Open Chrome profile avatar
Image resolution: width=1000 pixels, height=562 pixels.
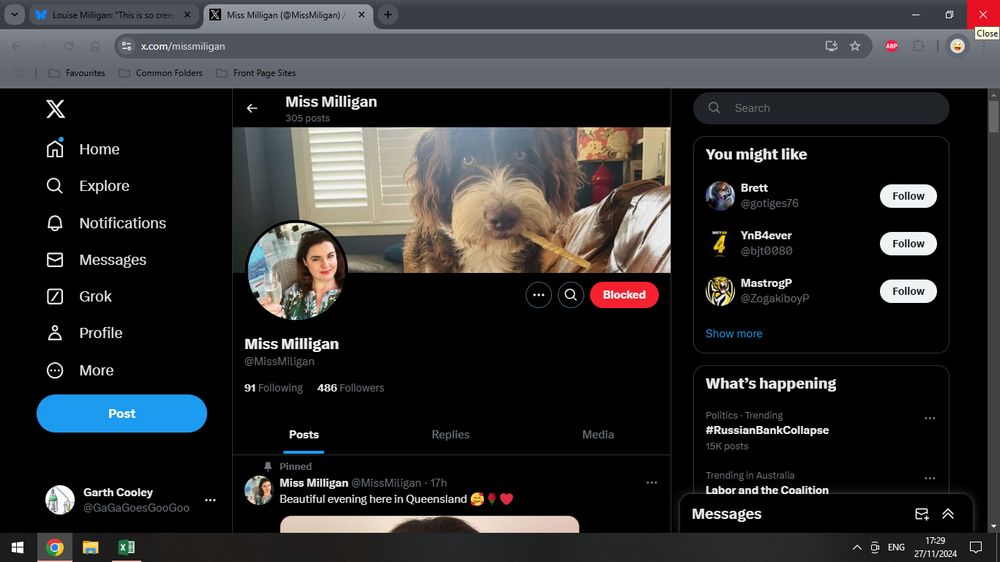[x=957, y=46]
